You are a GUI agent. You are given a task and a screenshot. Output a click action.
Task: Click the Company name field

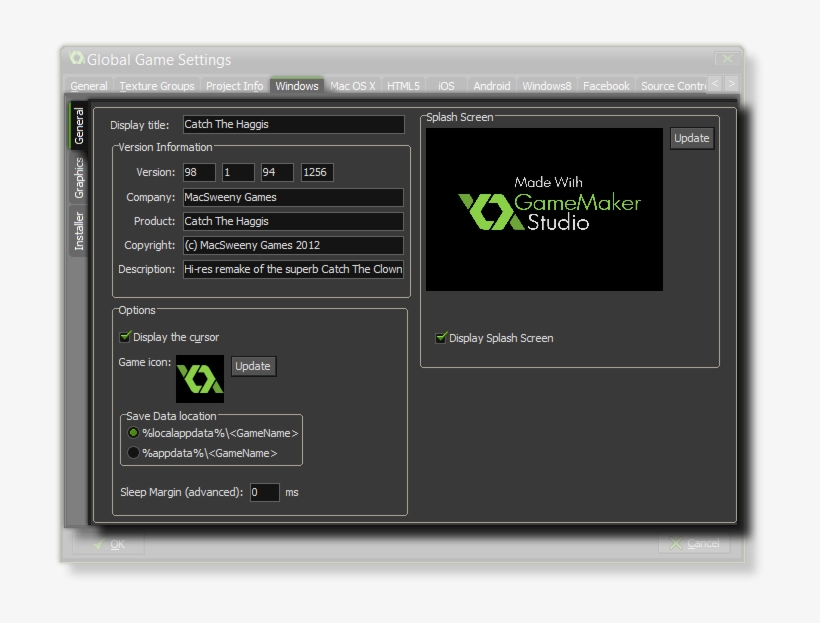[x=292, y=197]
